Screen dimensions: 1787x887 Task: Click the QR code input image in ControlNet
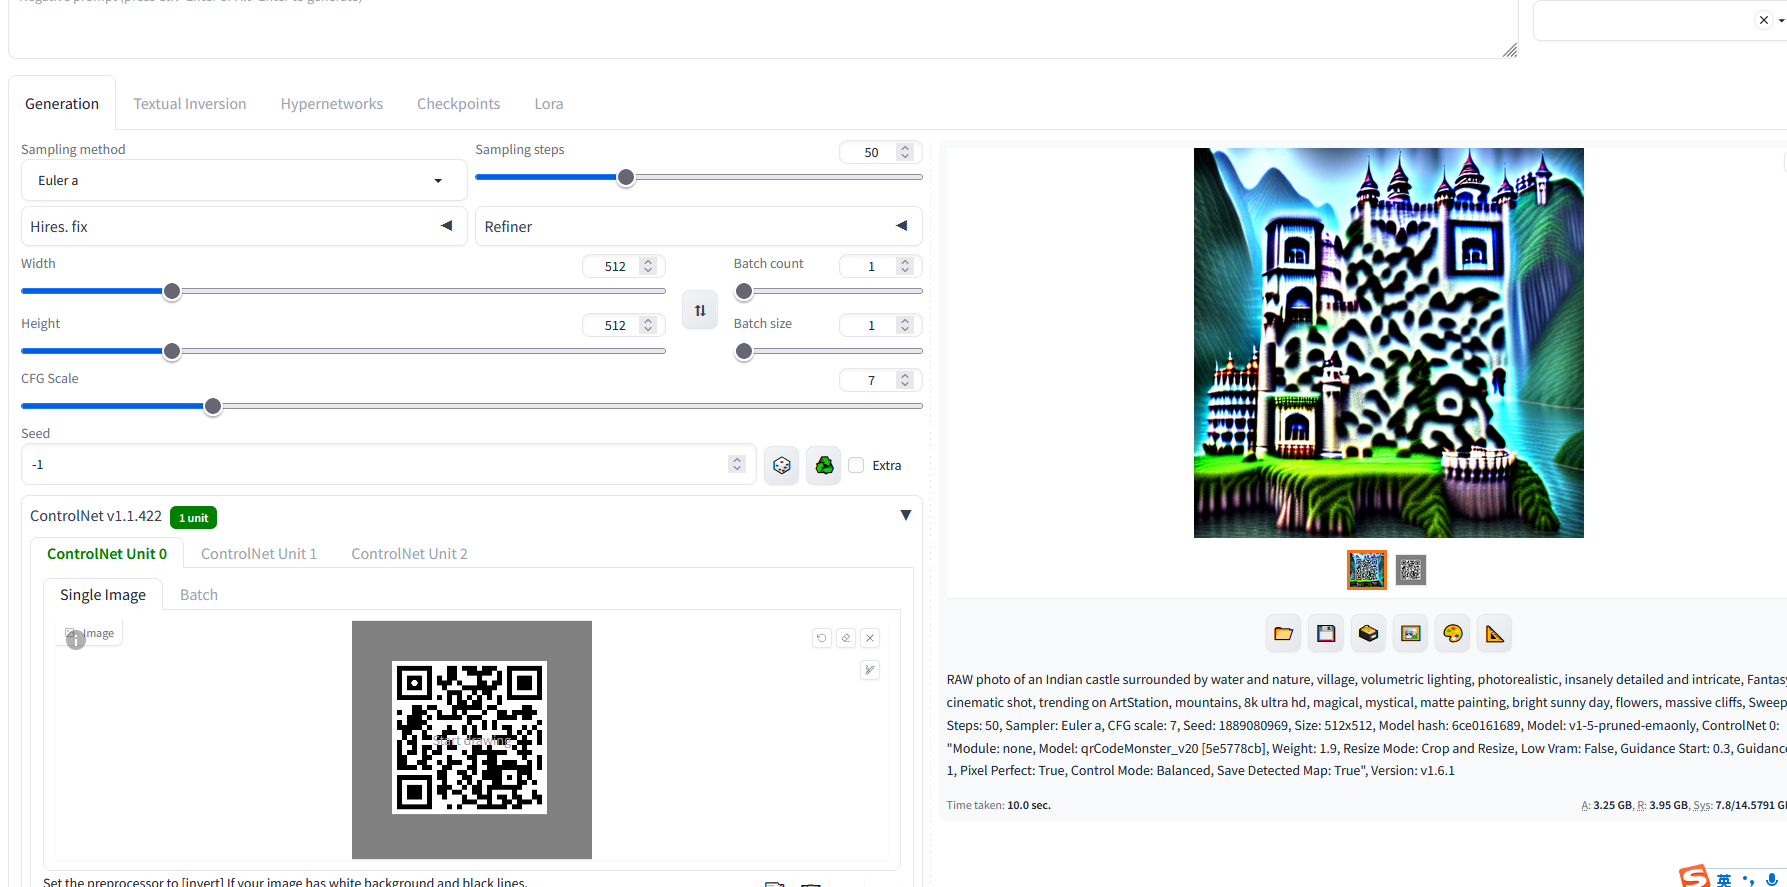(x=472, y=739)
